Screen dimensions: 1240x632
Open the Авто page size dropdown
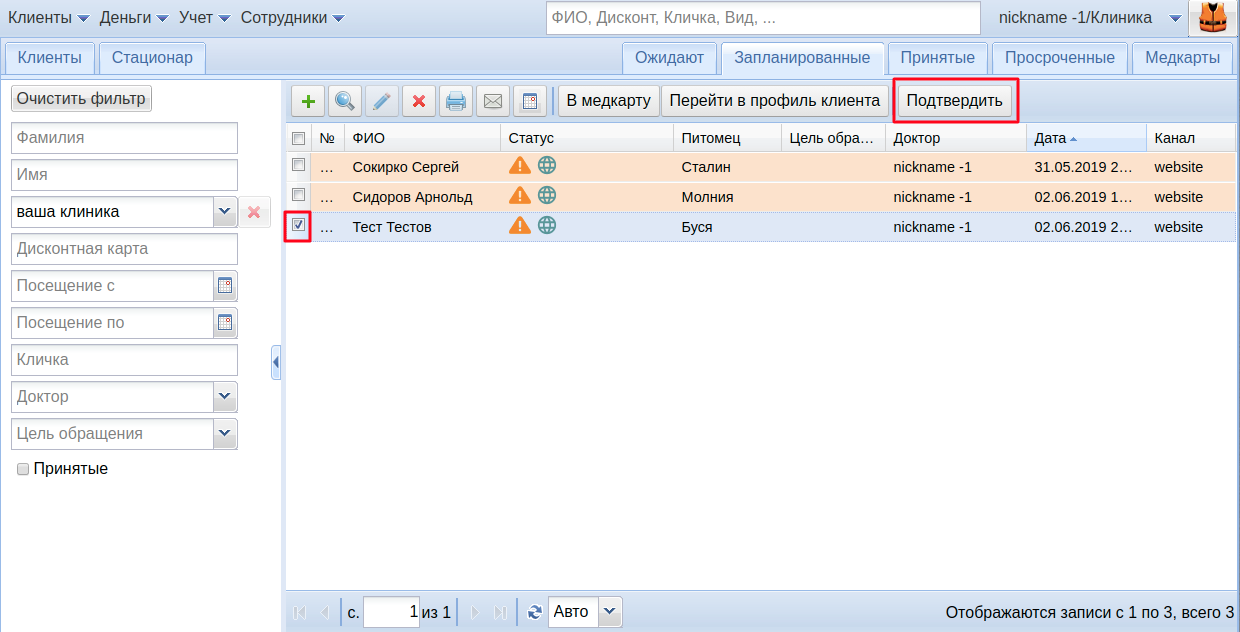pos(610,612)
